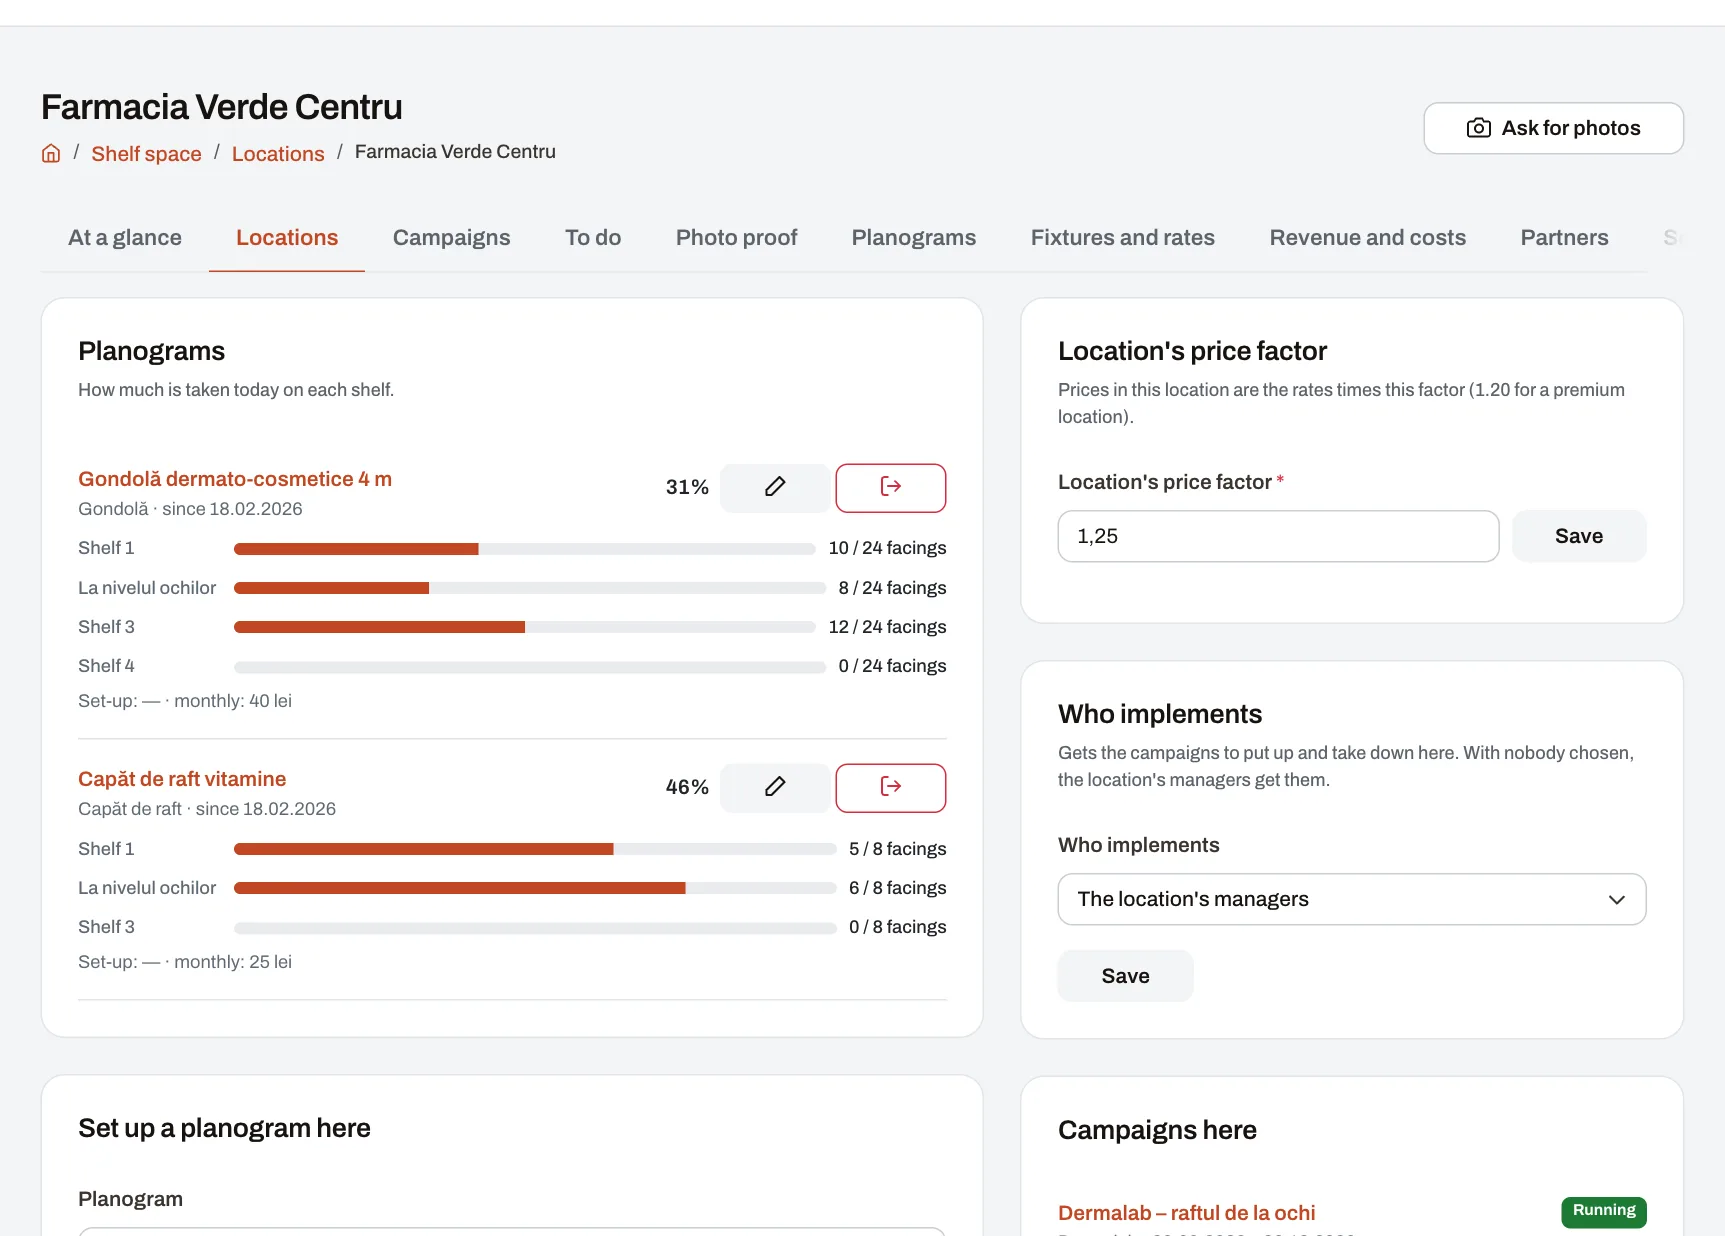Select the Locations tab
Image resolution: width=1725 pixels, height=1236 pixels.
tap(287, 238)
